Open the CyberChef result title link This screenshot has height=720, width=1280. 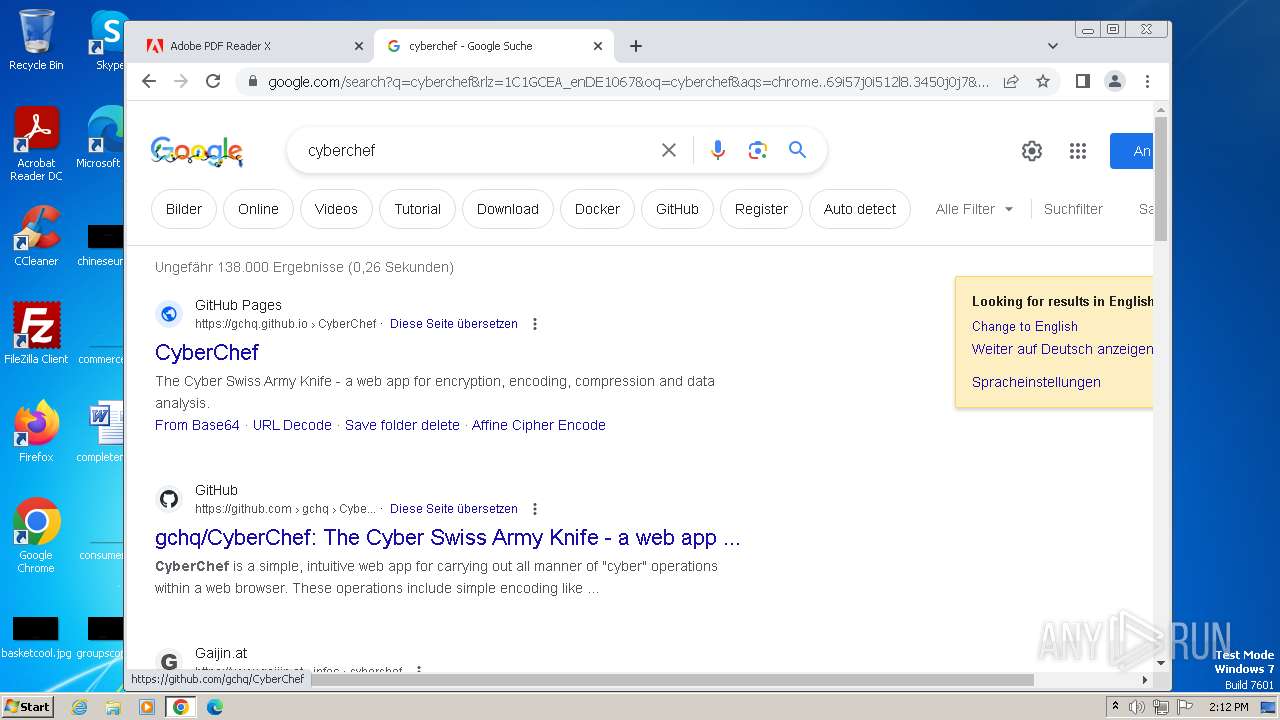pos(207,352)
